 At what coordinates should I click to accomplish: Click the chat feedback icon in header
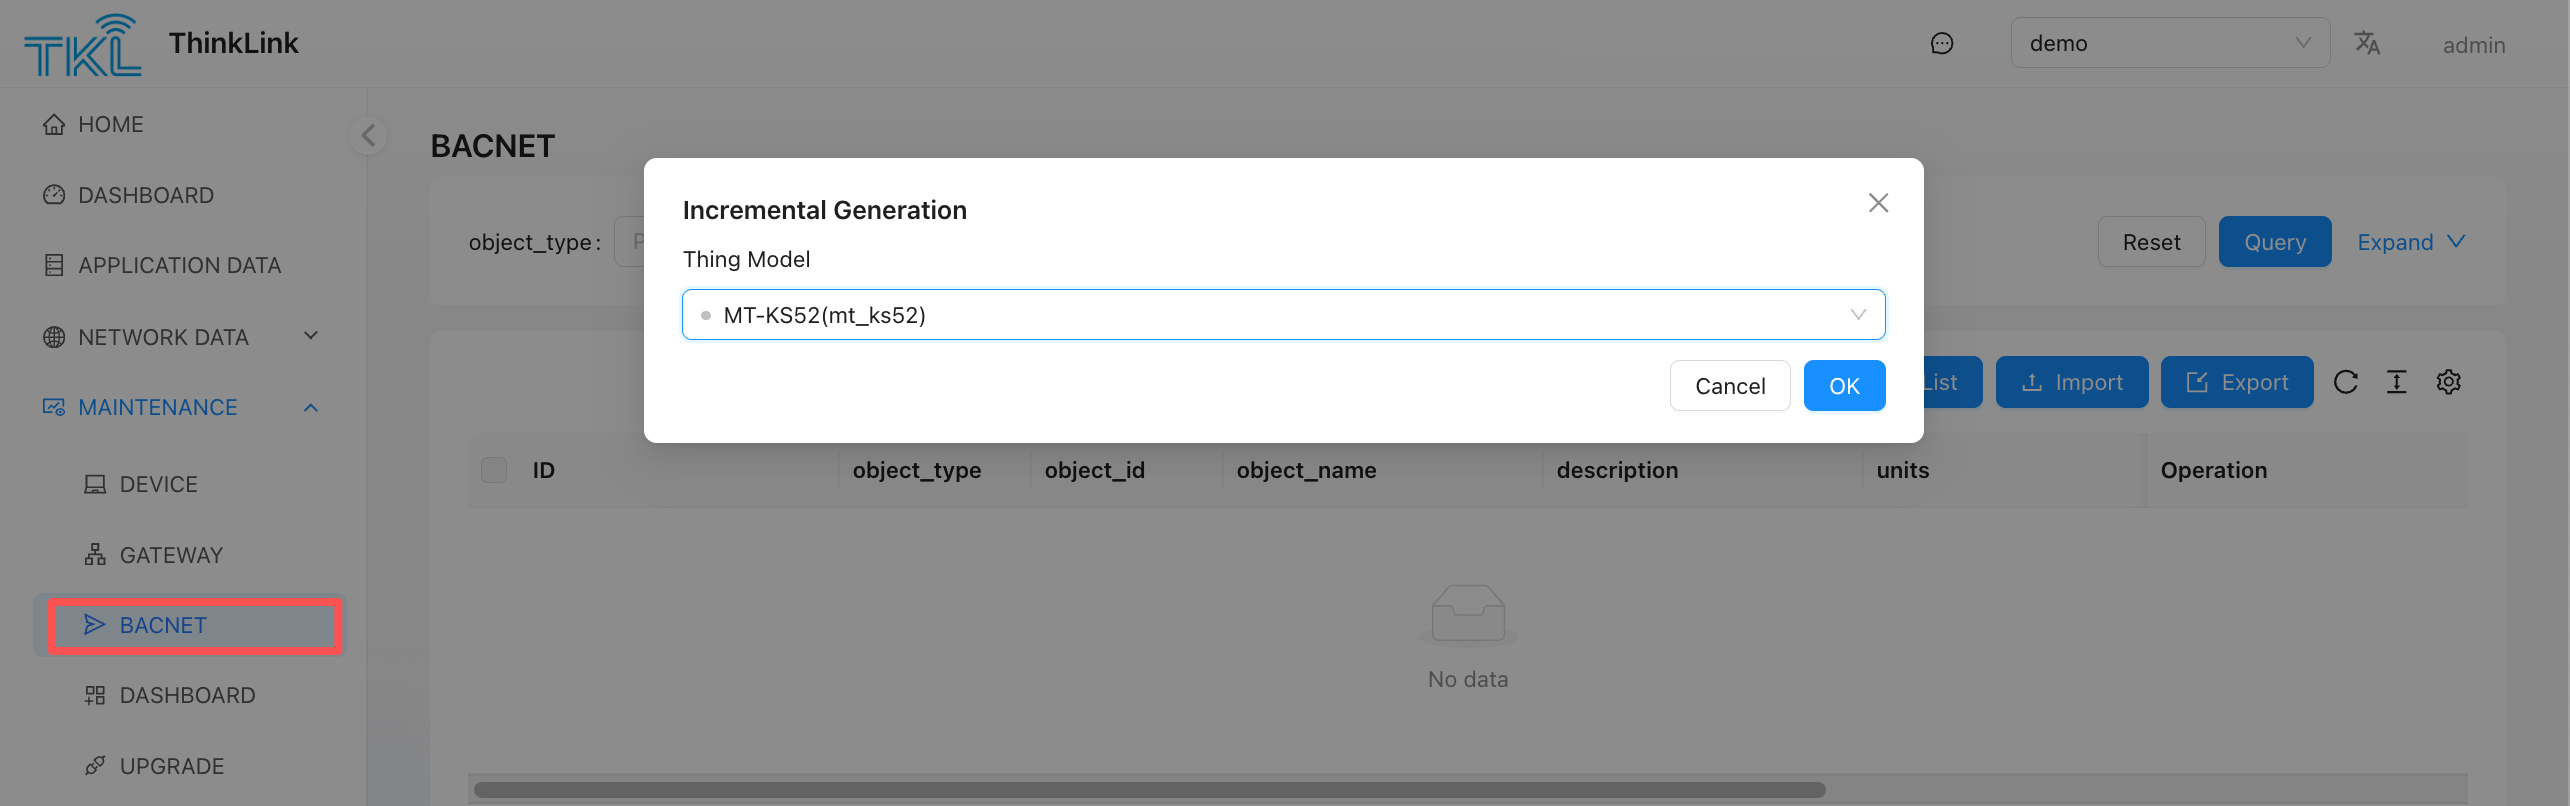(1941, 43)
